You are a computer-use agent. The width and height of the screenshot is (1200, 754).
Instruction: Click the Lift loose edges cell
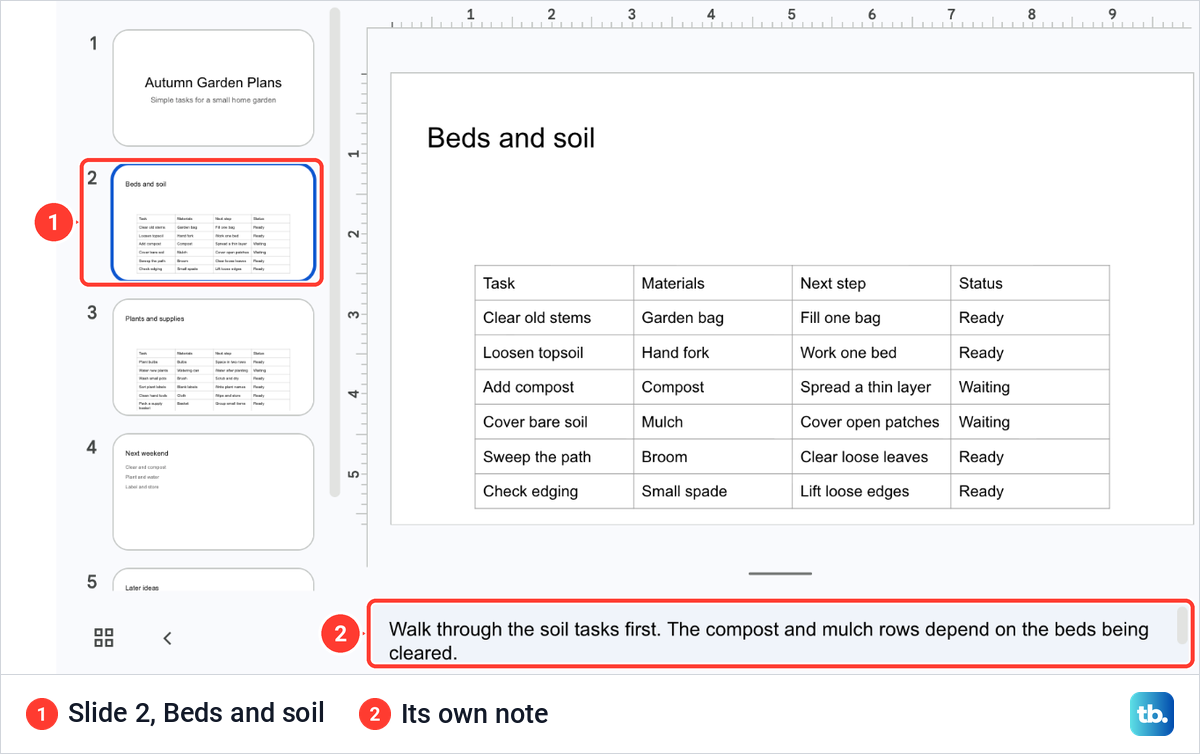871,491
